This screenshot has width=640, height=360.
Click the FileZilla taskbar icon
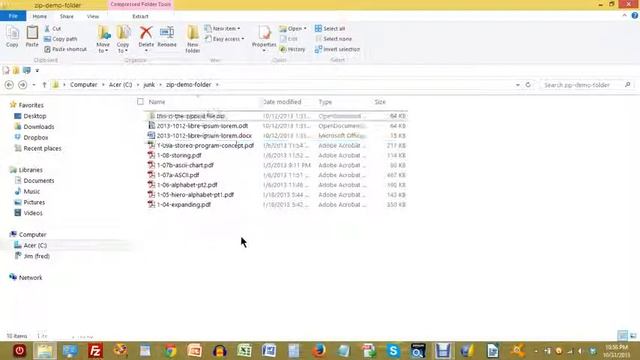click(x=95, y=351)
